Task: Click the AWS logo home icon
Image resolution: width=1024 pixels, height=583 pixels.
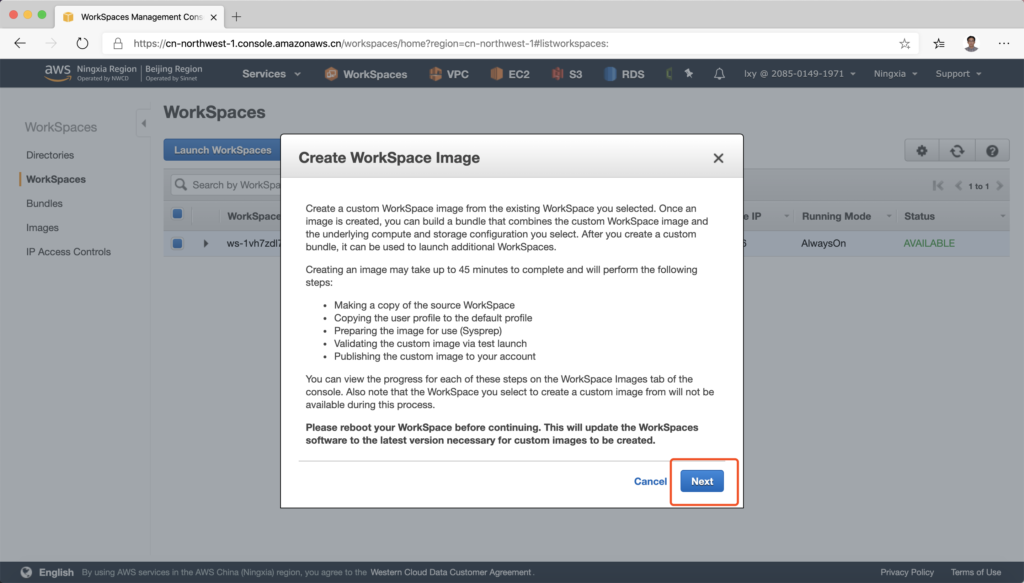Action: (x=57, y=73)
